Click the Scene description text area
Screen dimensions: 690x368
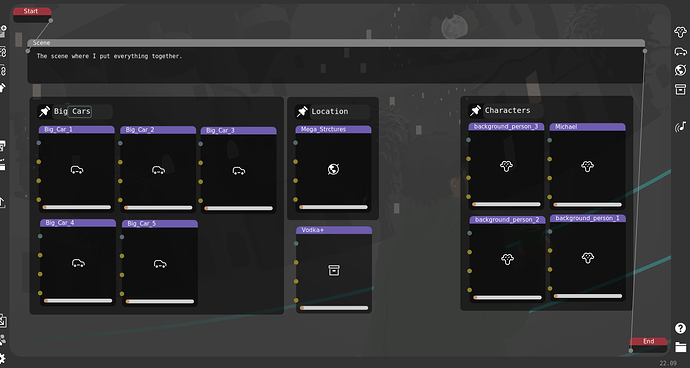(x=336, y=65)
